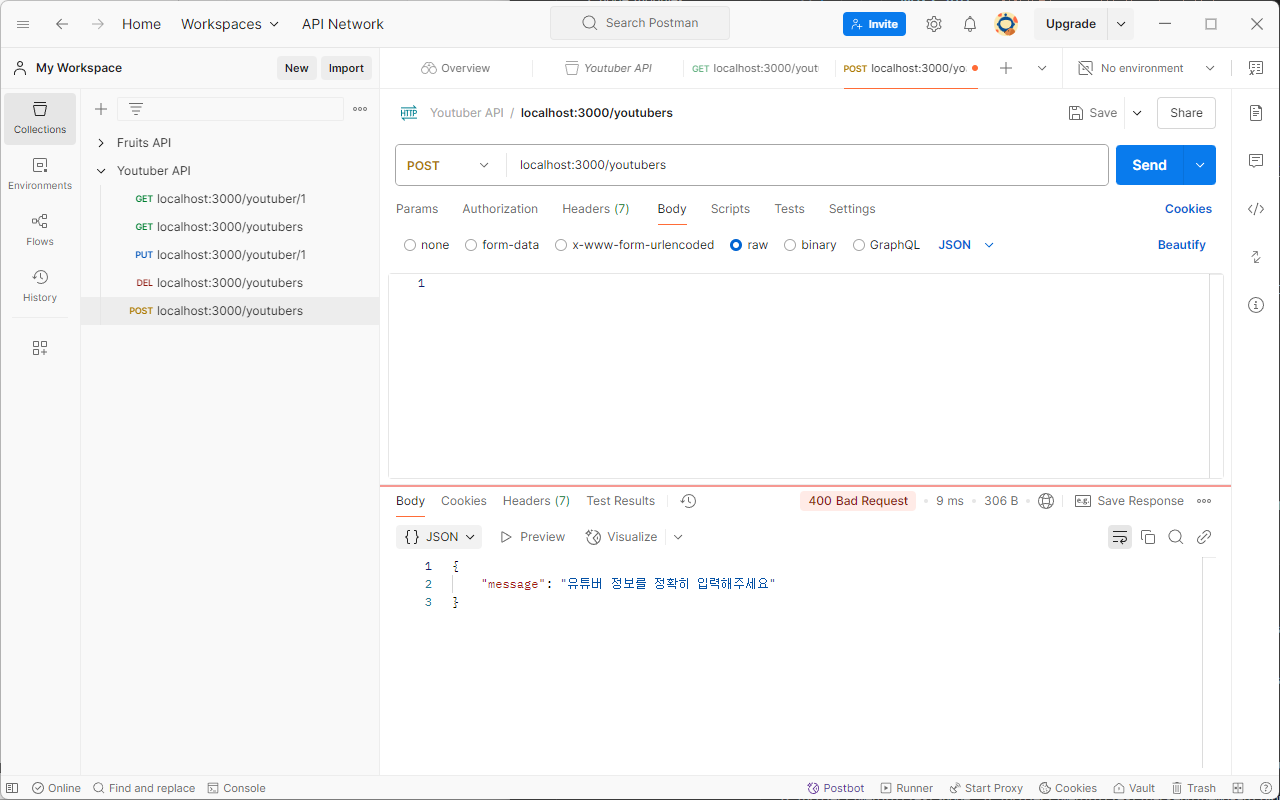Open collections options three-dot menu
The width and height of the screenshot is (1280, 800).
point(360,109)
